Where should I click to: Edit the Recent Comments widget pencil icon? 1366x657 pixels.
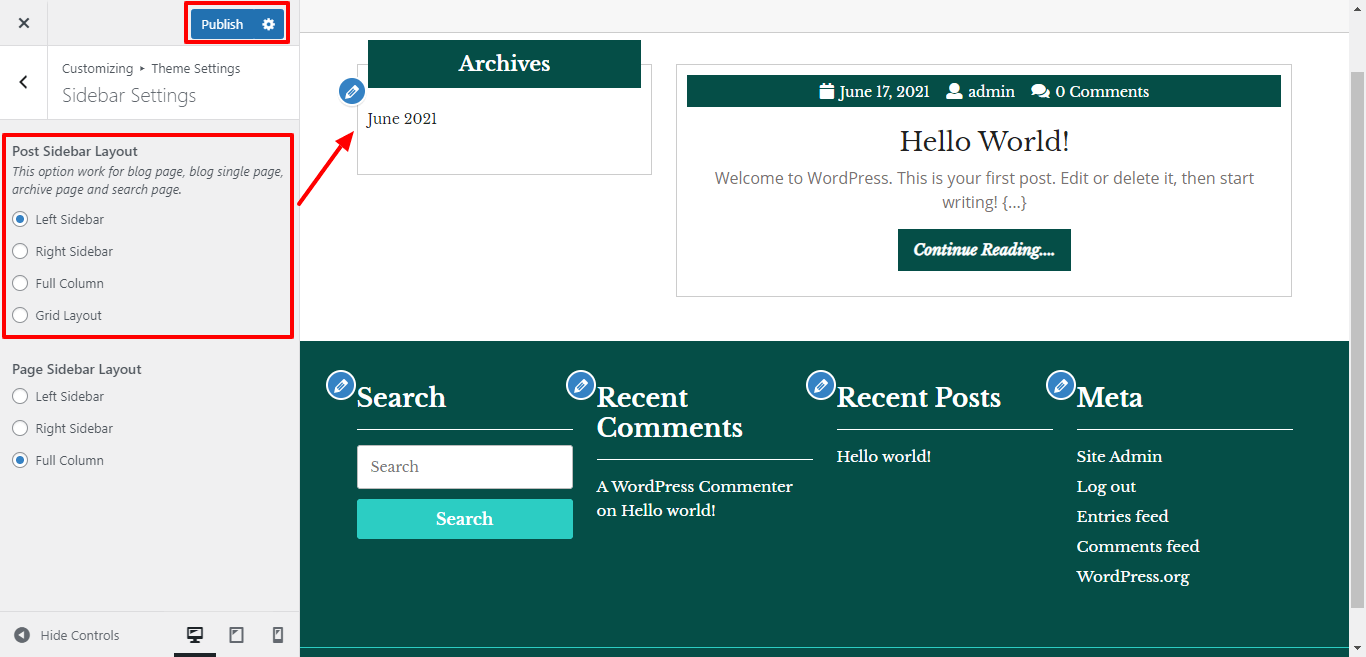[581, 385]
